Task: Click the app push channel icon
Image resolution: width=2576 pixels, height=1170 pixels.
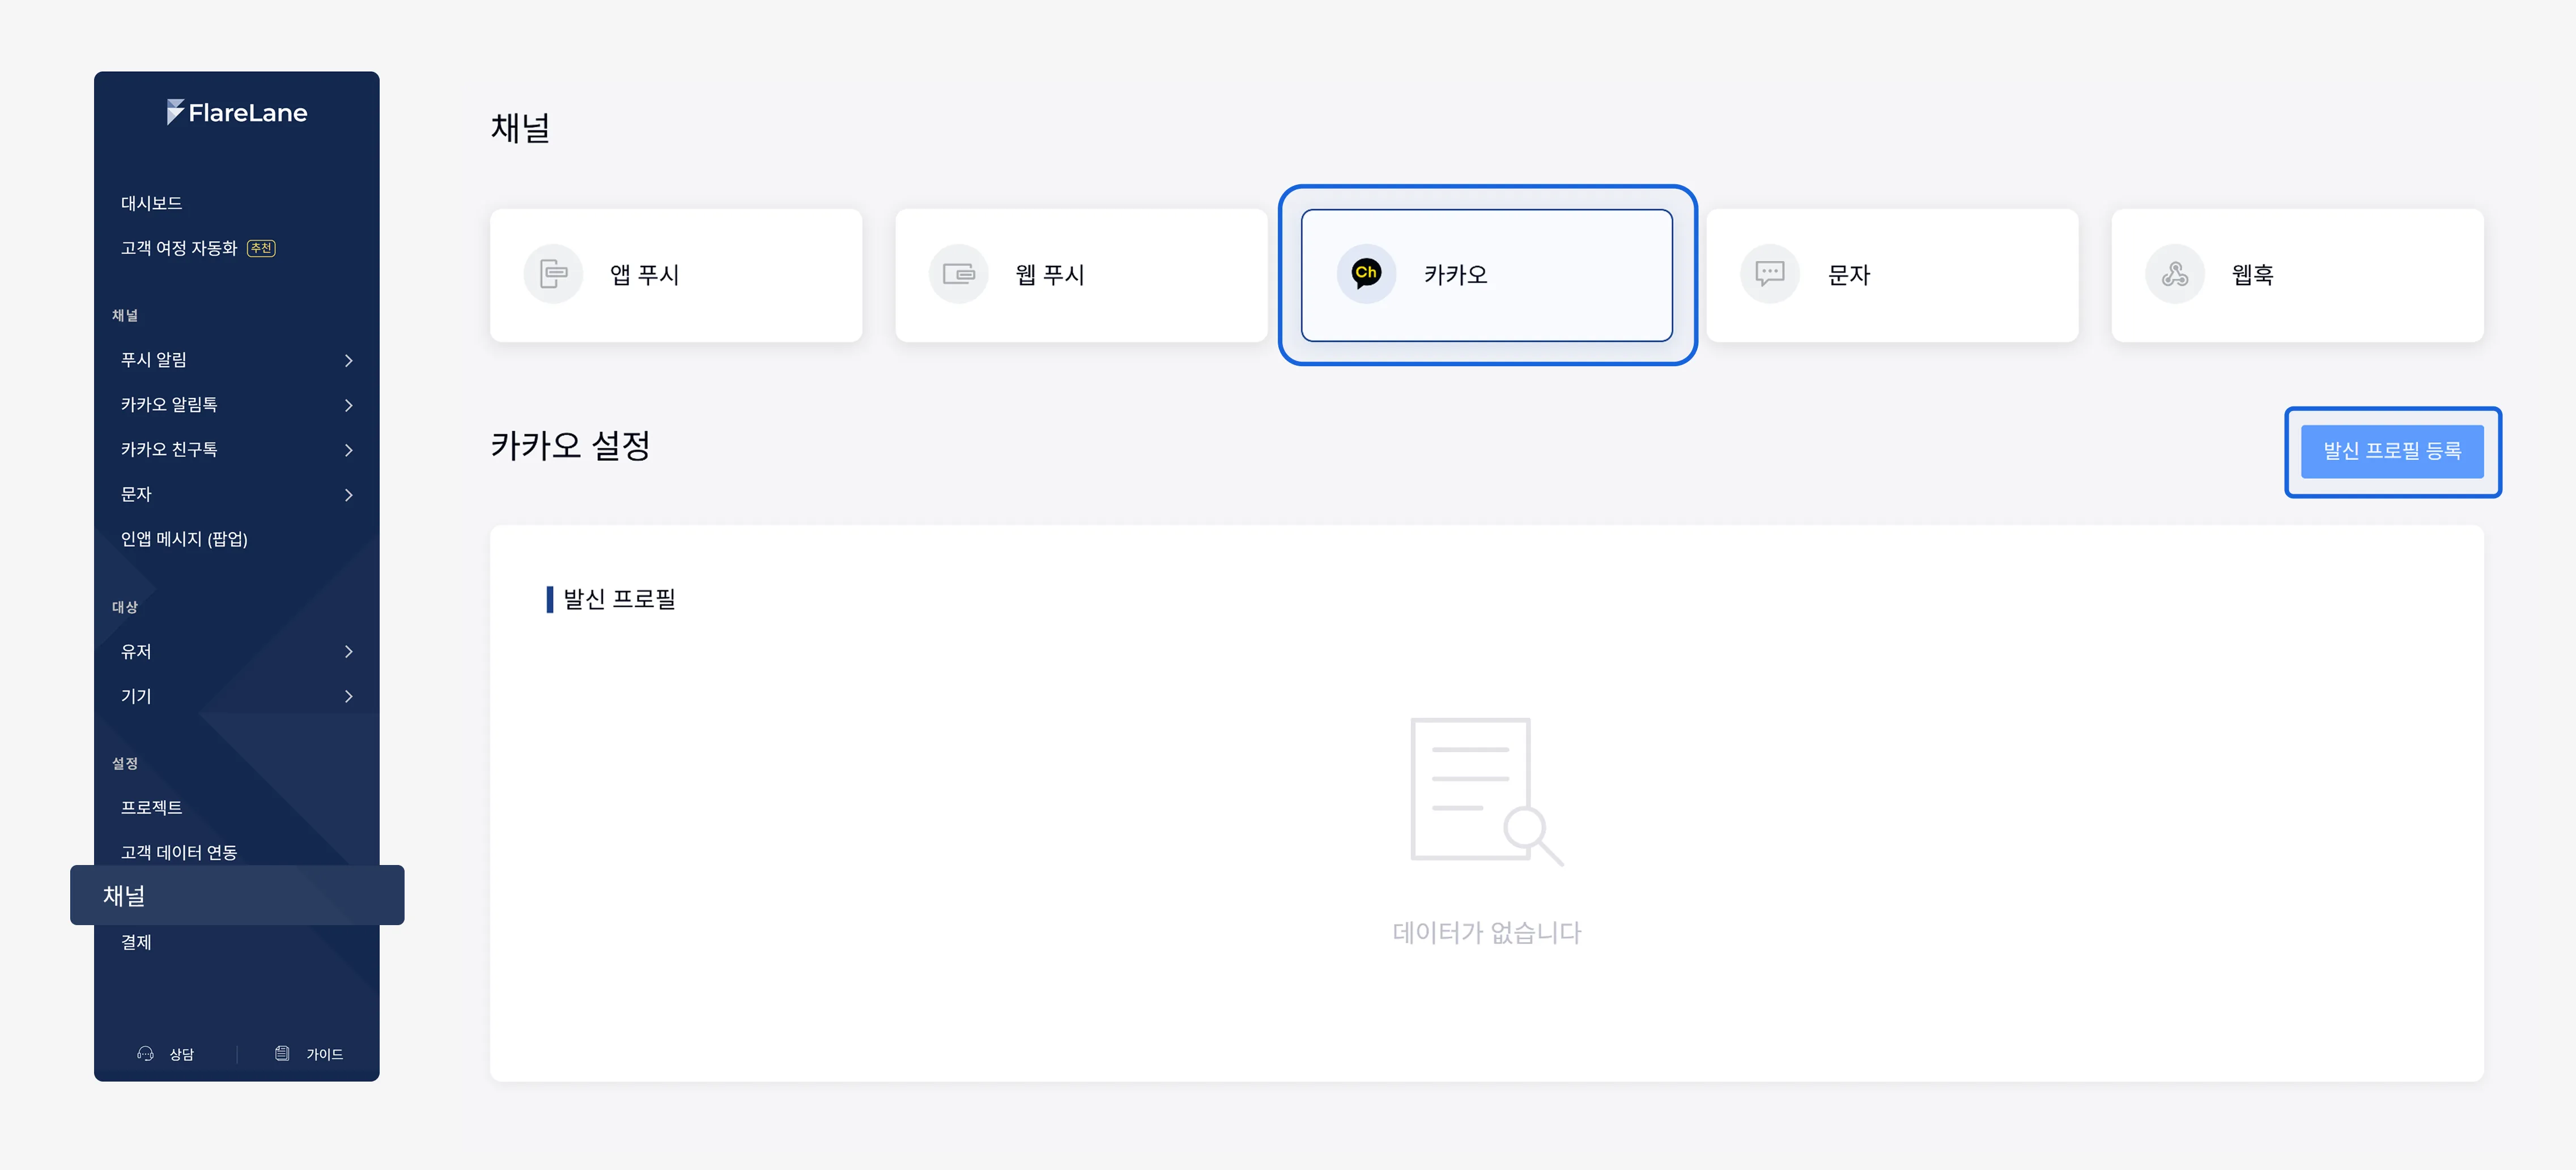Action: click(x=553, y=274)
